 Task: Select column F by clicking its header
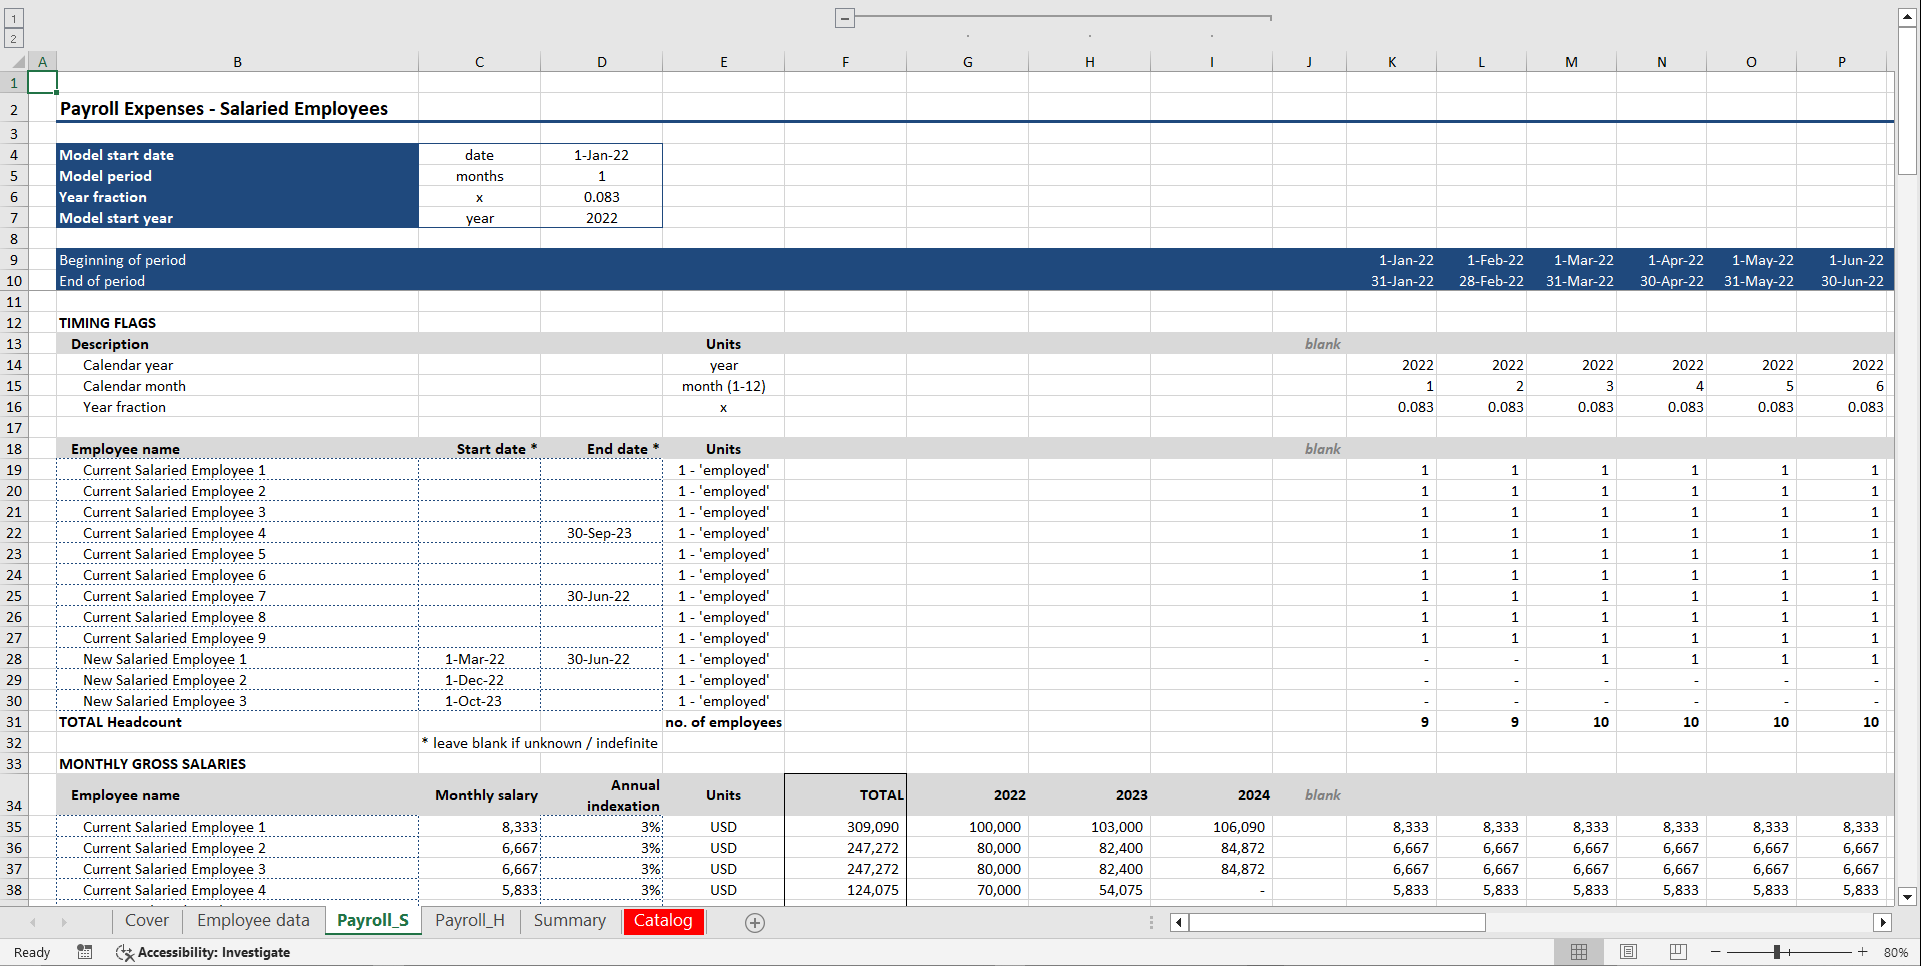pyautogui.click(x=845, y=61)
